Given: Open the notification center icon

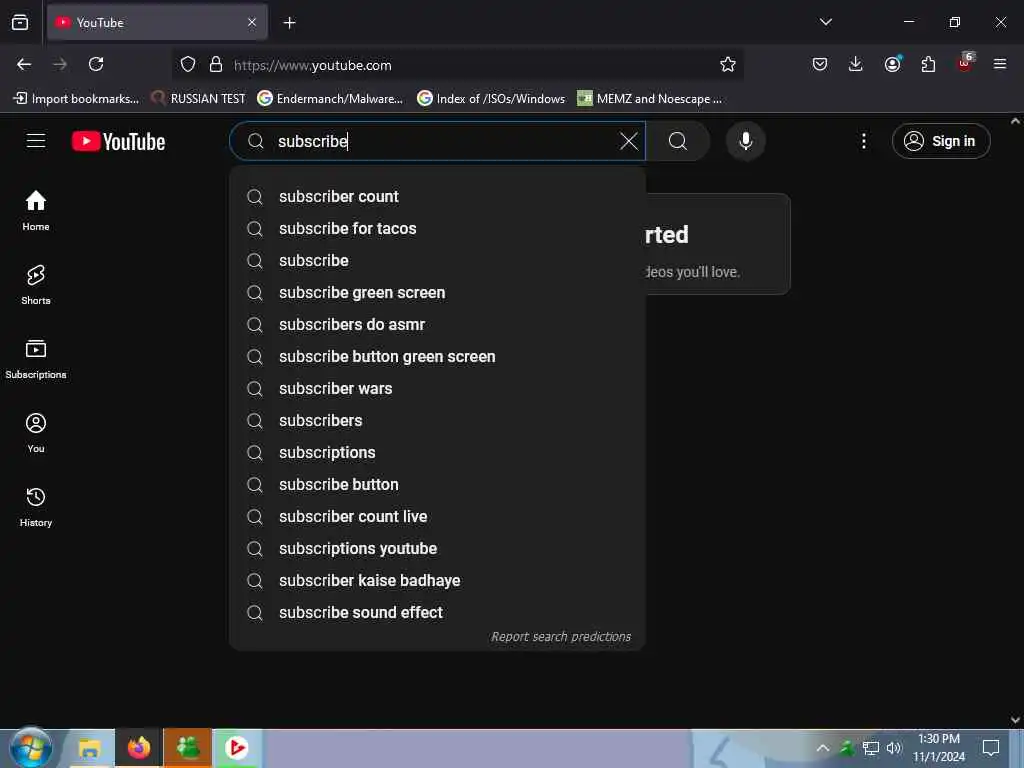Looking at the screenshot, I should coord(991,748).
